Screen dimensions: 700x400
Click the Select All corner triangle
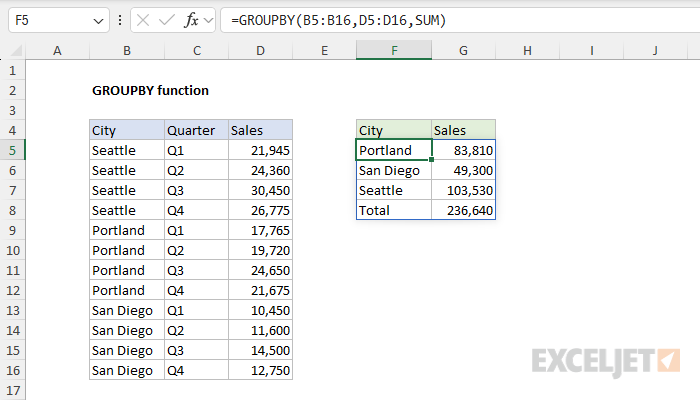(x=16, y=50)
